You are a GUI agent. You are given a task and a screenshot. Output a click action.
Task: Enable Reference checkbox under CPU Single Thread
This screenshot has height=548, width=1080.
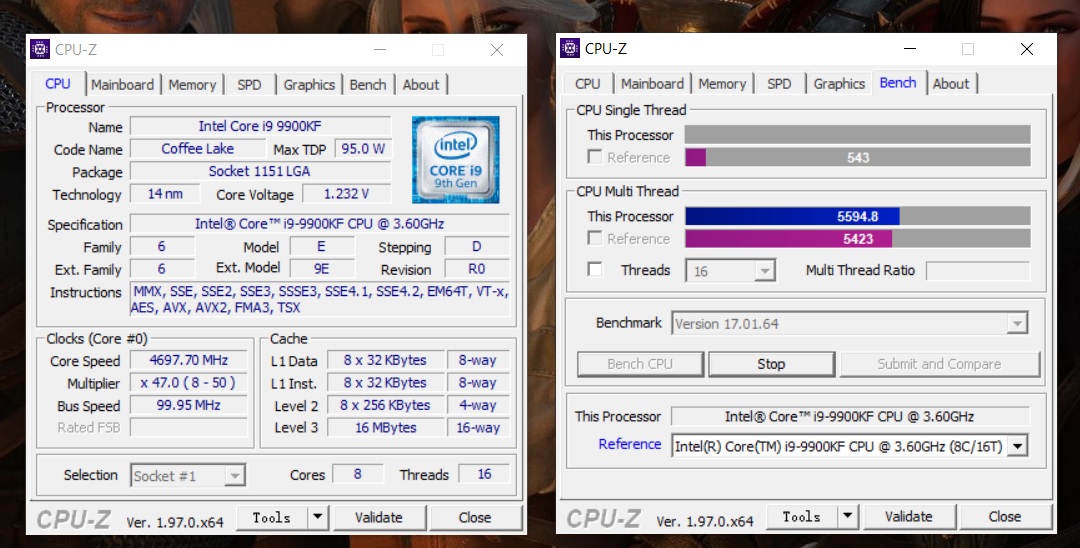594,157
